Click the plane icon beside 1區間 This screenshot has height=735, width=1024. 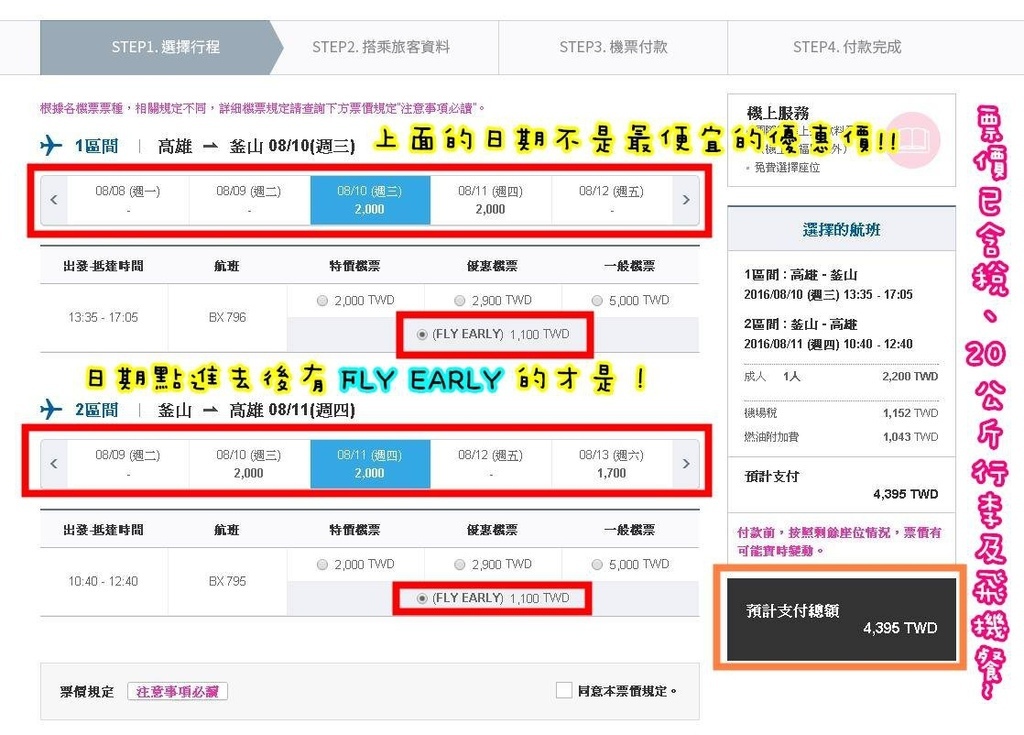click(x=51, y=145)
